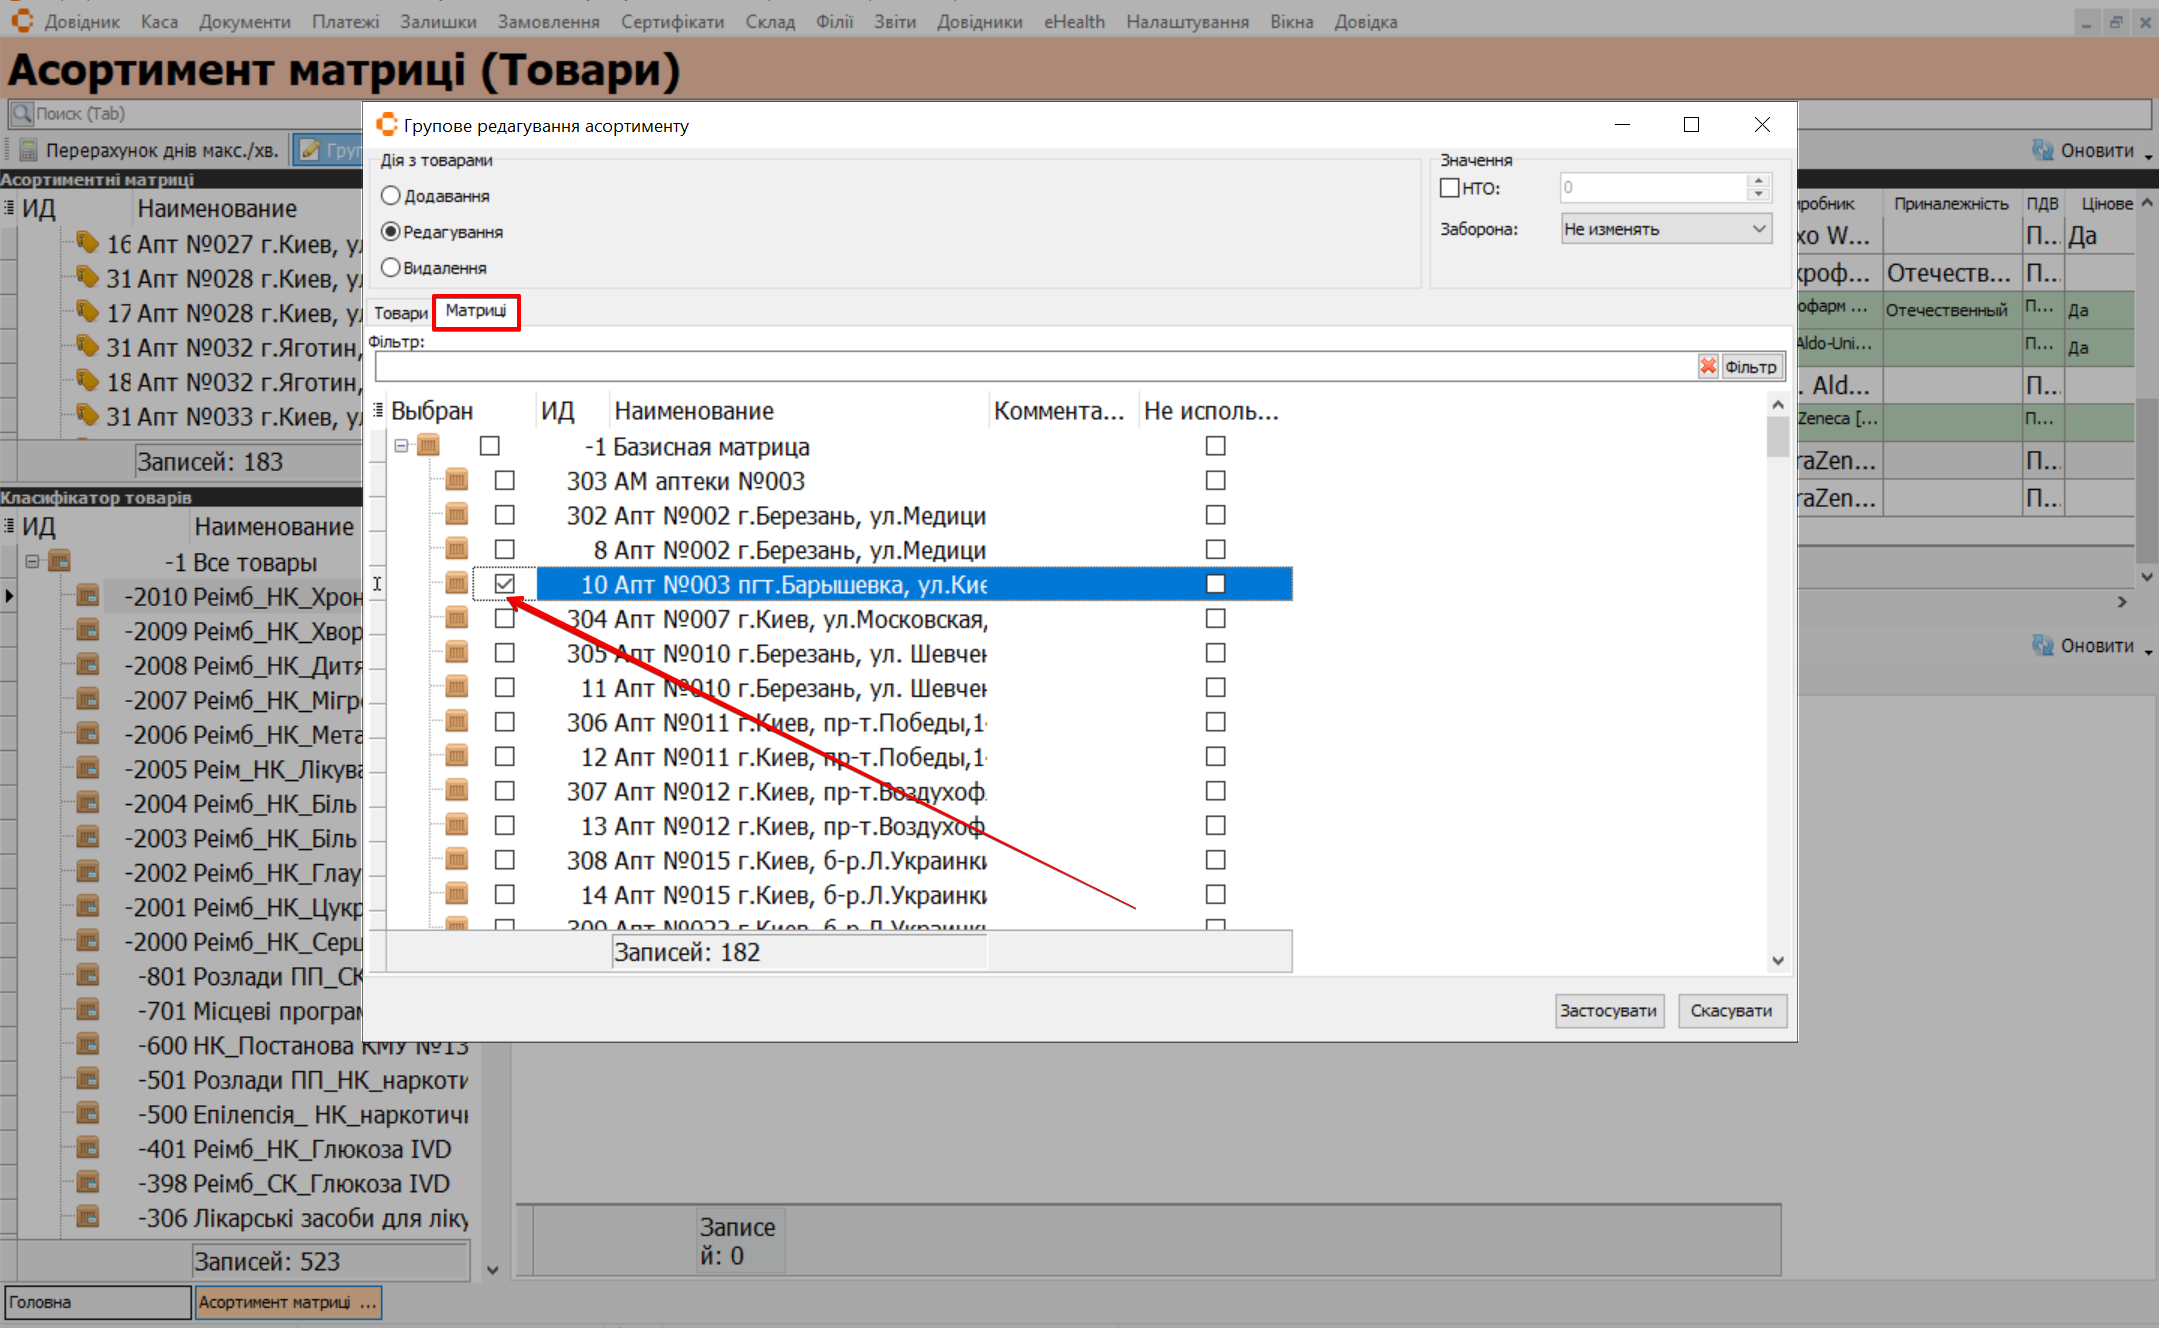Click the Оновити refresh icon at top right
Viewport: 2159px width, 1328px height.
click(2042, 150)
